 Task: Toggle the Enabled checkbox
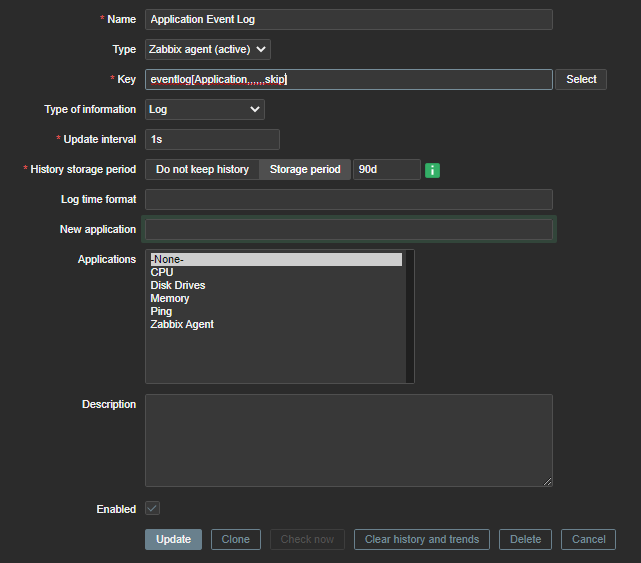152,509
